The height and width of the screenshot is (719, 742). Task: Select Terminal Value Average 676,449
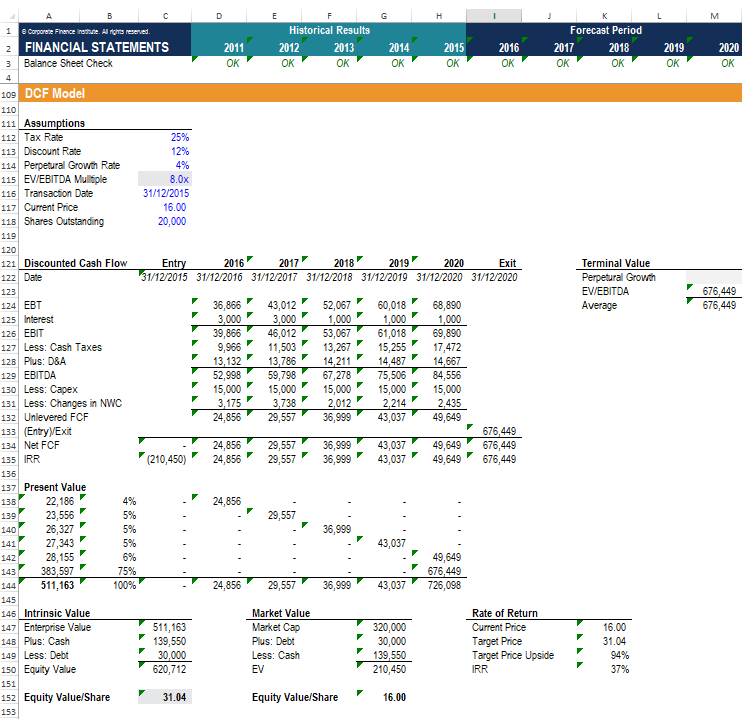pos(719,305)
